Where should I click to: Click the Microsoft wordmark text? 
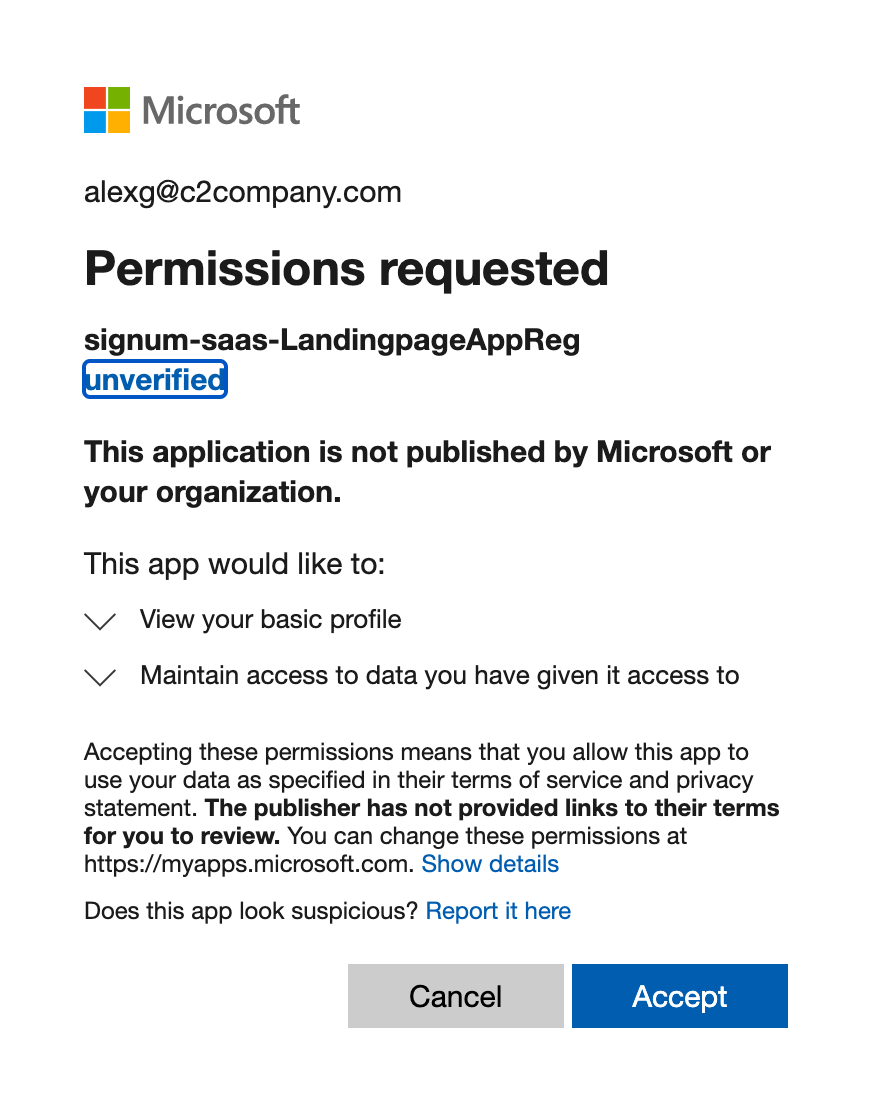click(x=221, y=110)
